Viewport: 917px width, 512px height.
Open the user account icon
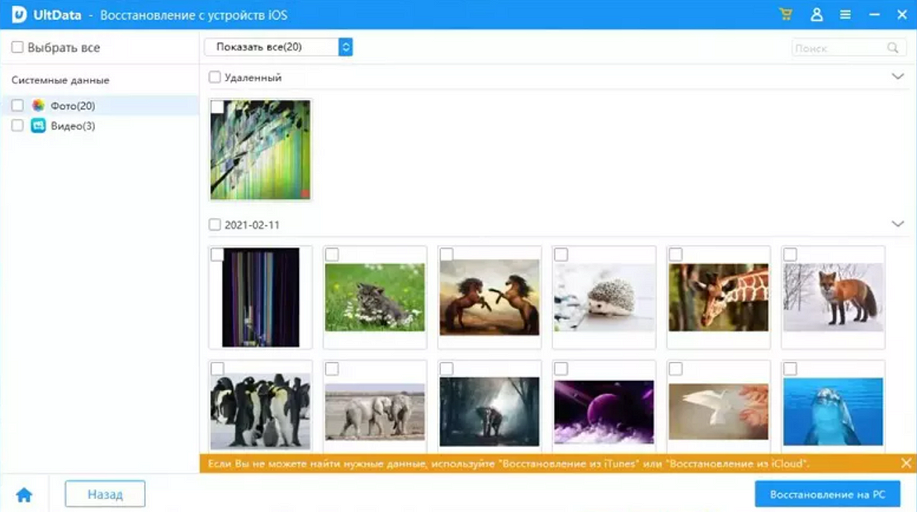coord(817,15)
